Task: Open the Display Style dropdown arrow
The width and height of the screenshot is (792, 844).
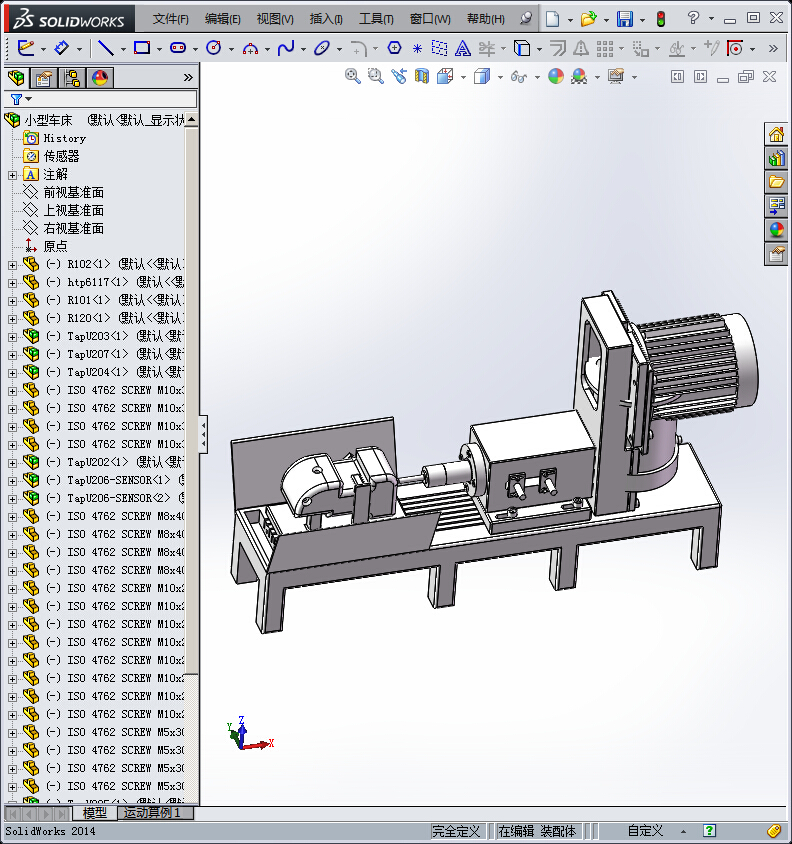Action: (x=500, y=78)
